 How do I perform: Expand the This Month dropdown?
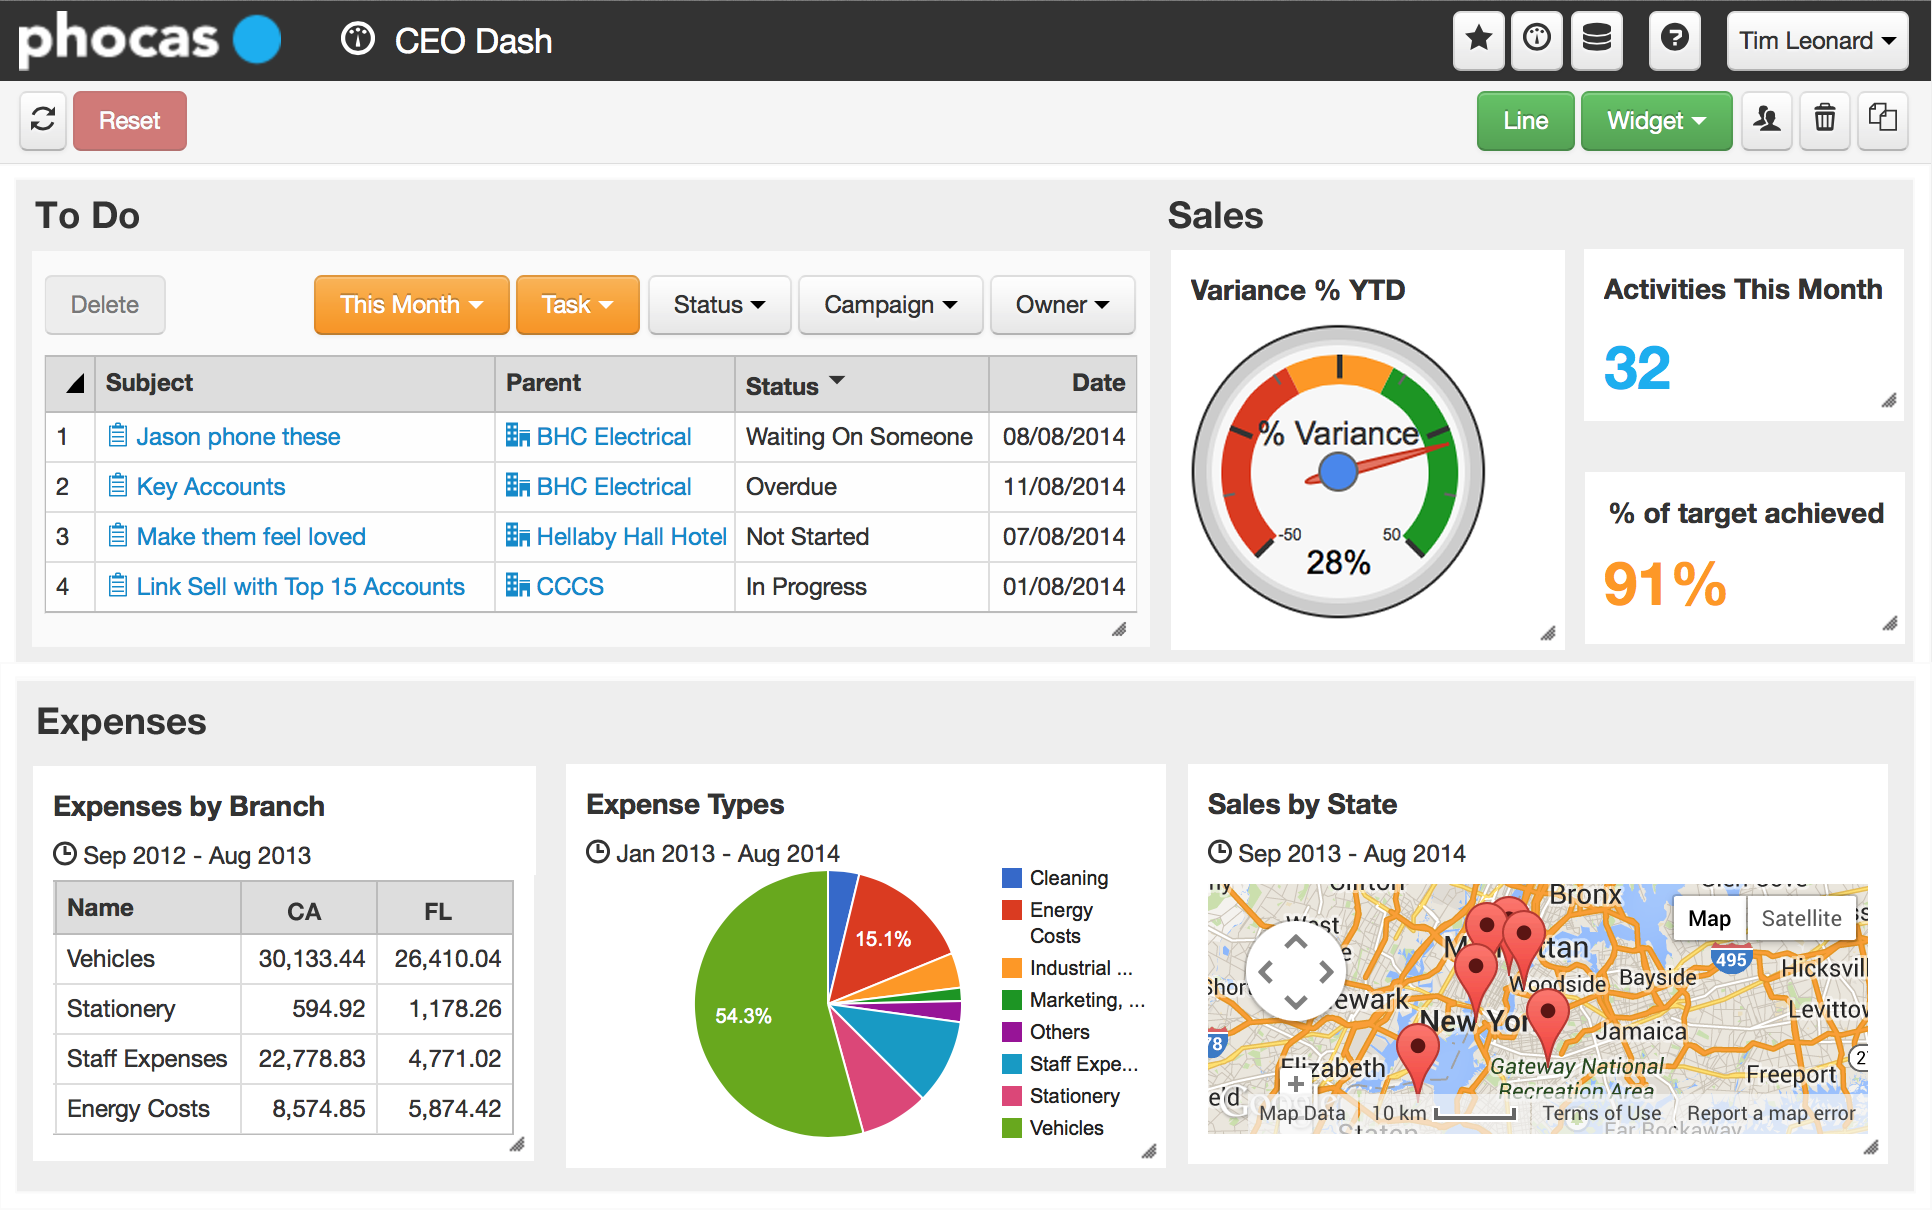pos(411,305)
